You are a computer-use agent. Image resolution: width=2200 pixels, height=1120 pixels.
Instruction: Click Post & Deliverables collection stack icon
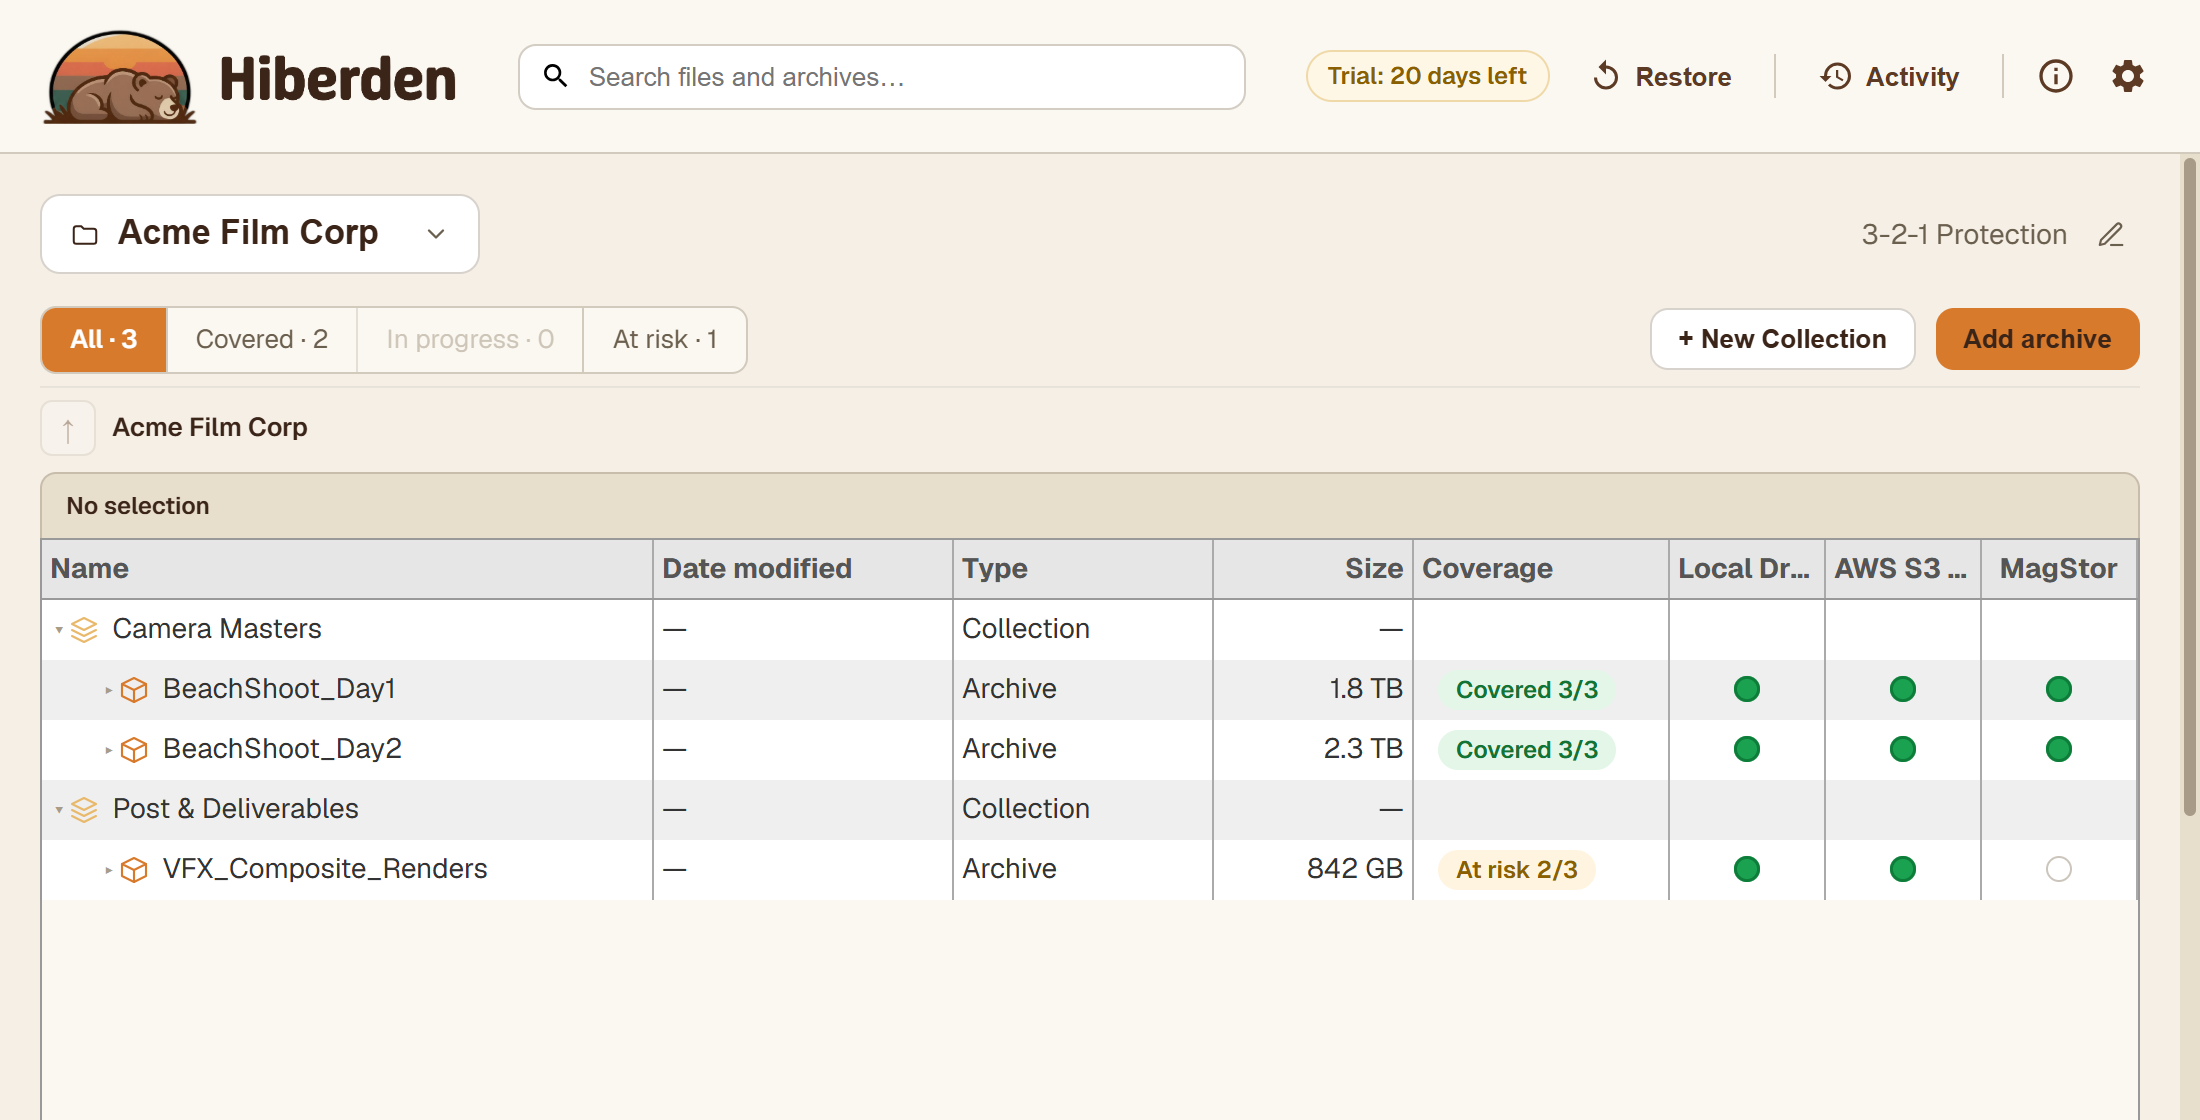pos(85,809)
